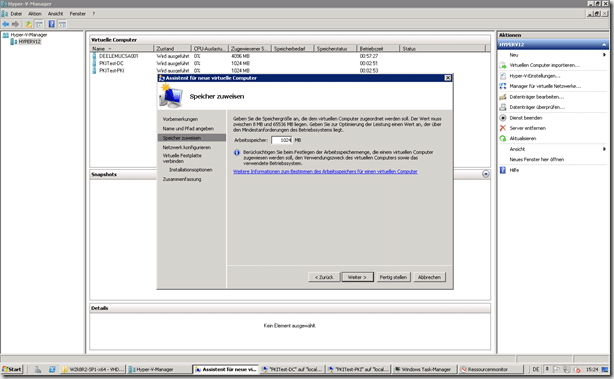This screenshot has width=614, height=379.
Task: Click the DEELEMUCSA001 virtual machine icon
Action: click(94, 56)
